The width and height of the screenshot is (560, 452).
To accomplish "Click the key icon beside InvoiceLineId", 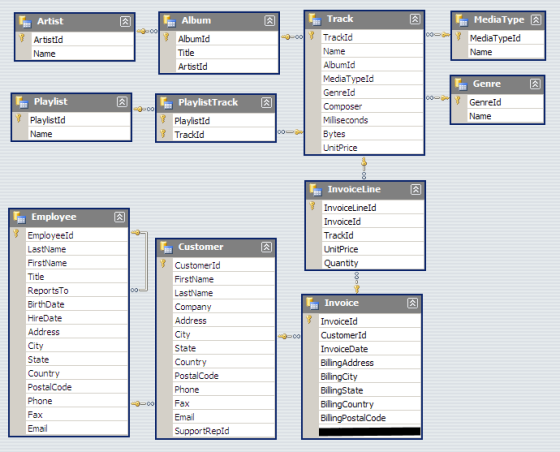I will (x=312, y=206).
